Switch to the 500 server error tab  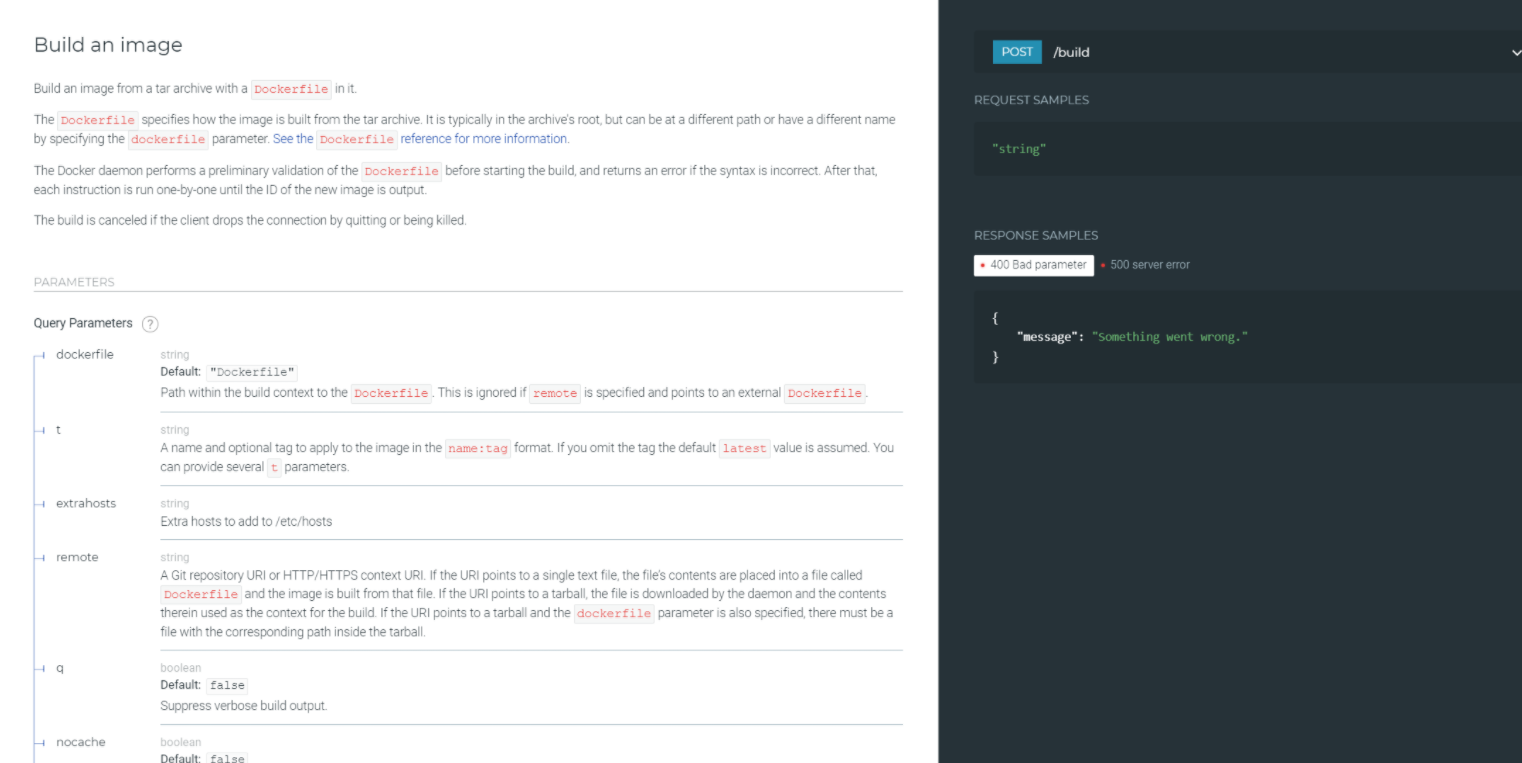[1149, 265]
